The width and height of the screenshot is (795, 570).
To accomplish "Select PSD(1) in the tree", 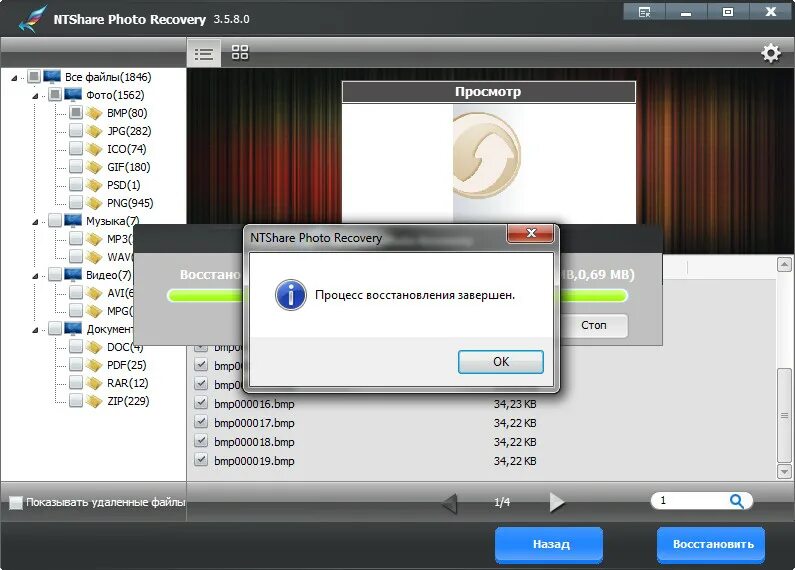I will [x=124, y=185].
